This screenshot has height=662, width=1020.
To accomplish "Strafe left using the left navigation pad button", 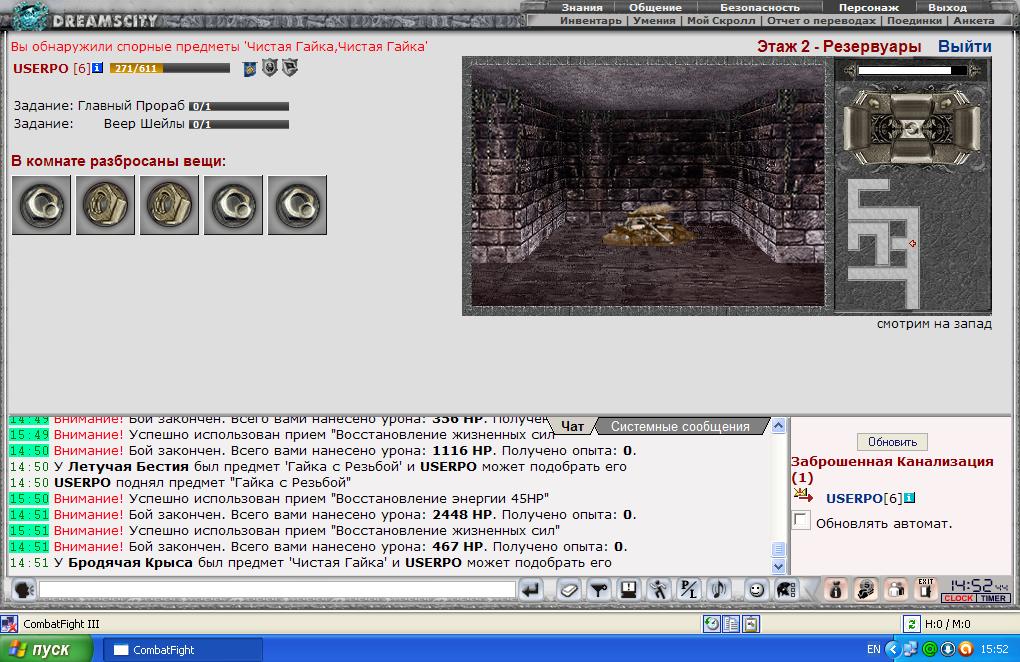I will [x=855, y=127].
